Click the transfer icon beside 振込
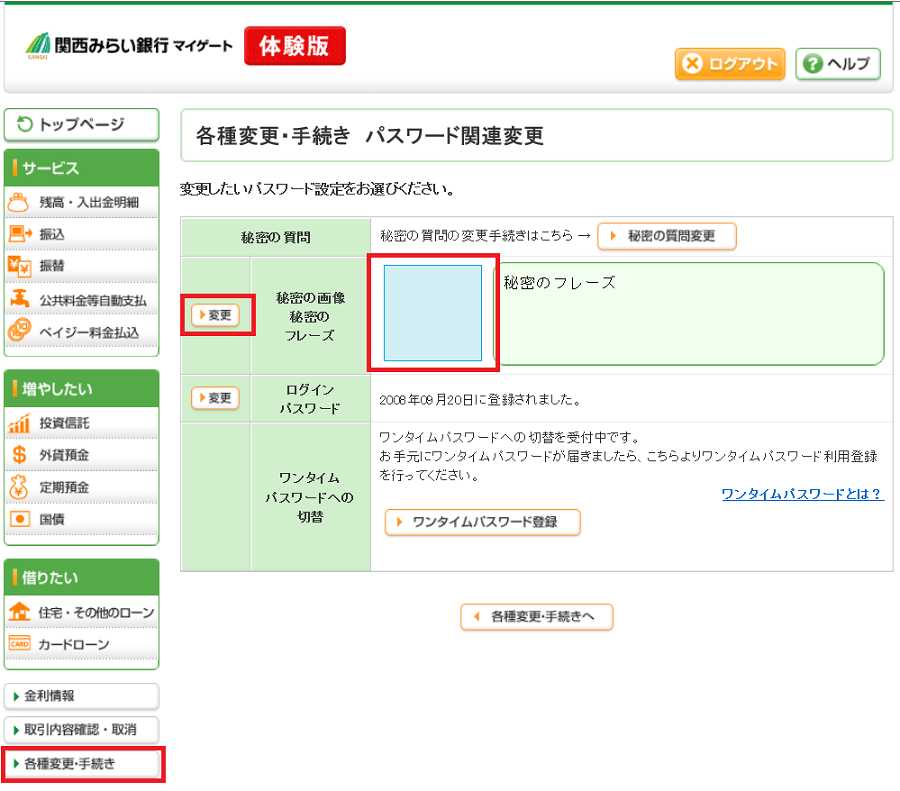 20,234
